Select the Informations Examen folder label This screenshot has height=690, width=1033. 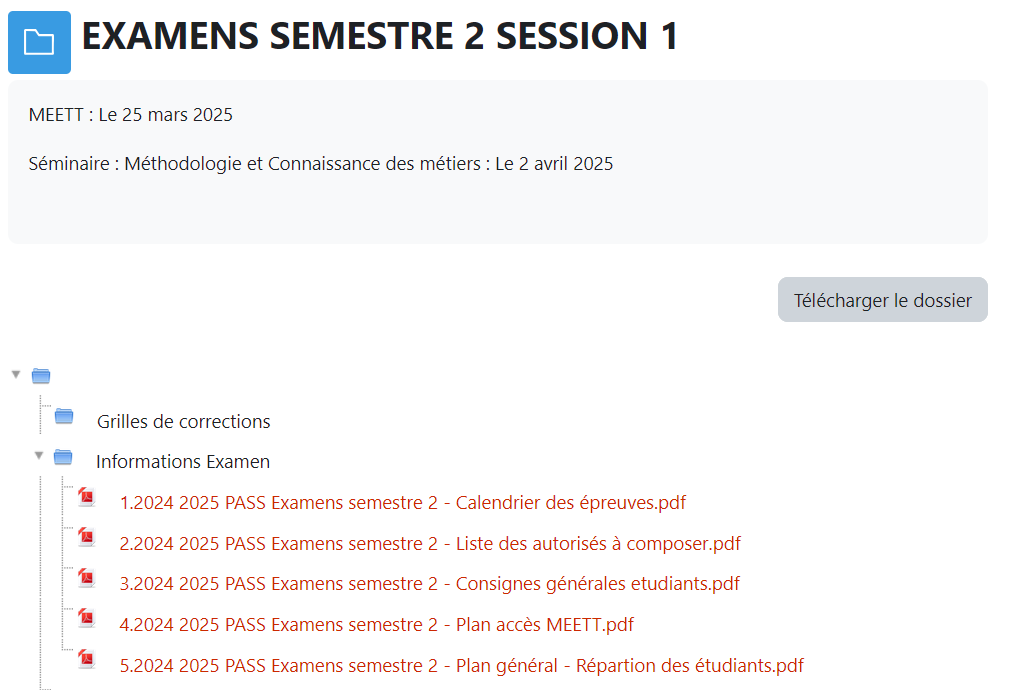[183, 462]
